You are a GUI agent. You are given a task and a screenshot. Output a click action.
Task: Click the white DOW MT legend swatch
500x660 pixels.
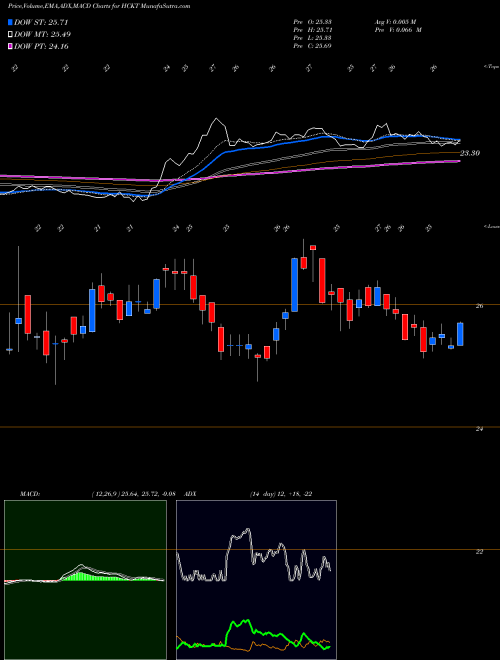pyautogui.click(x=10, y=35)
